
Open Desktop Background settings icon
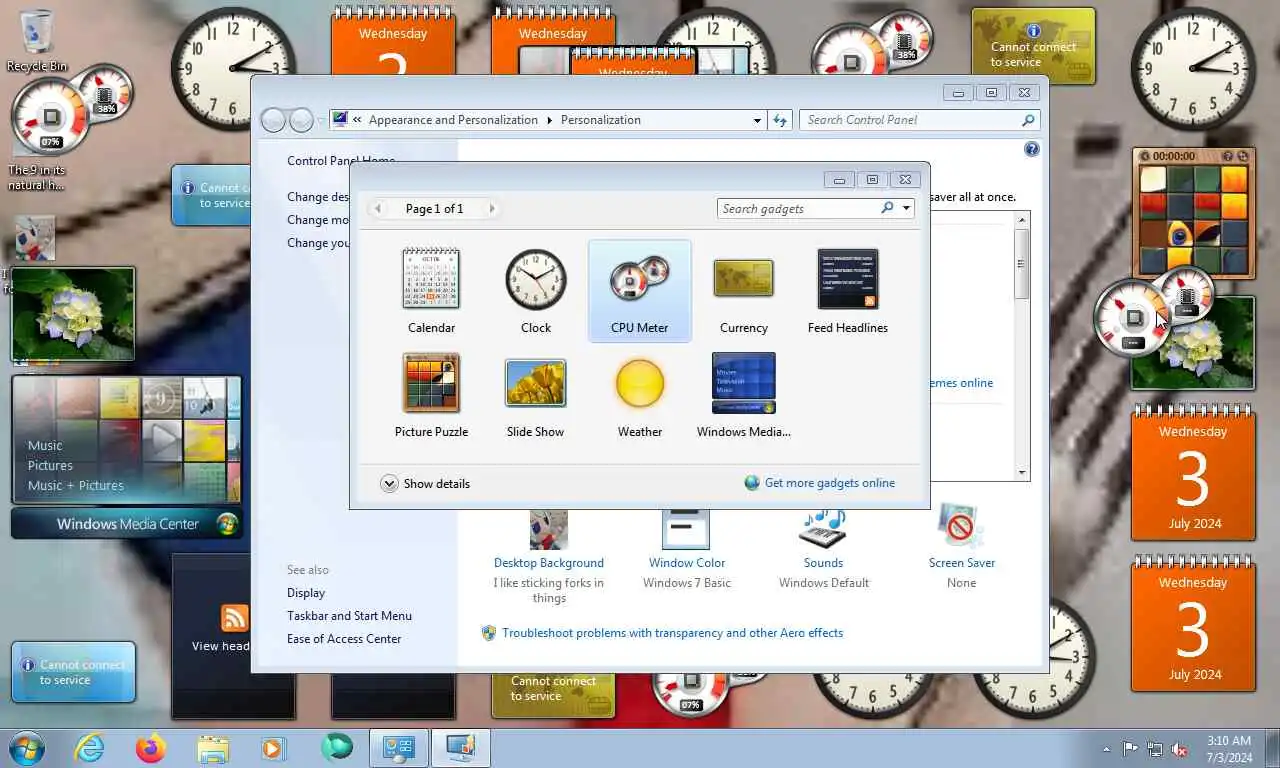click(x=548, y=529)
